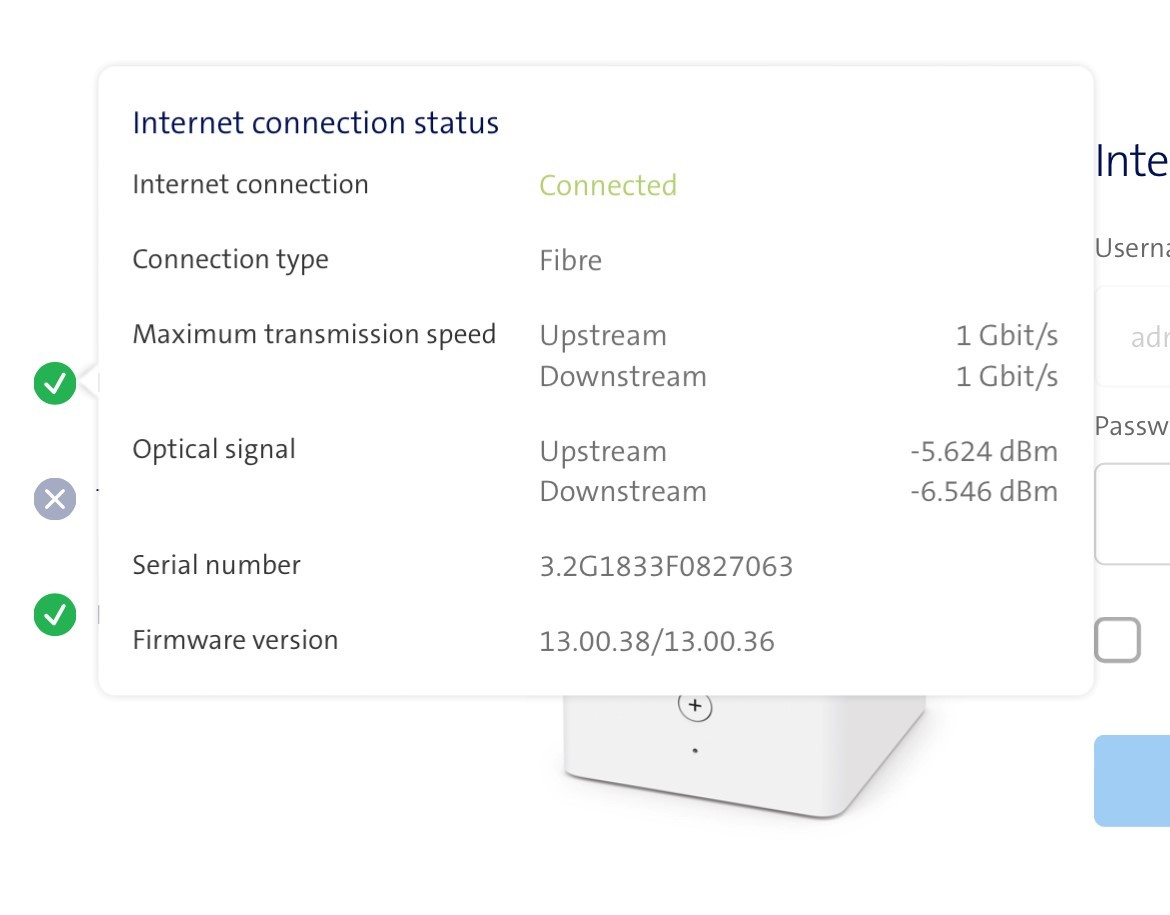Viewport: 1170px width, 915px height.
Task: Click the grey X status icon
Action: click(x=55, y=498)
